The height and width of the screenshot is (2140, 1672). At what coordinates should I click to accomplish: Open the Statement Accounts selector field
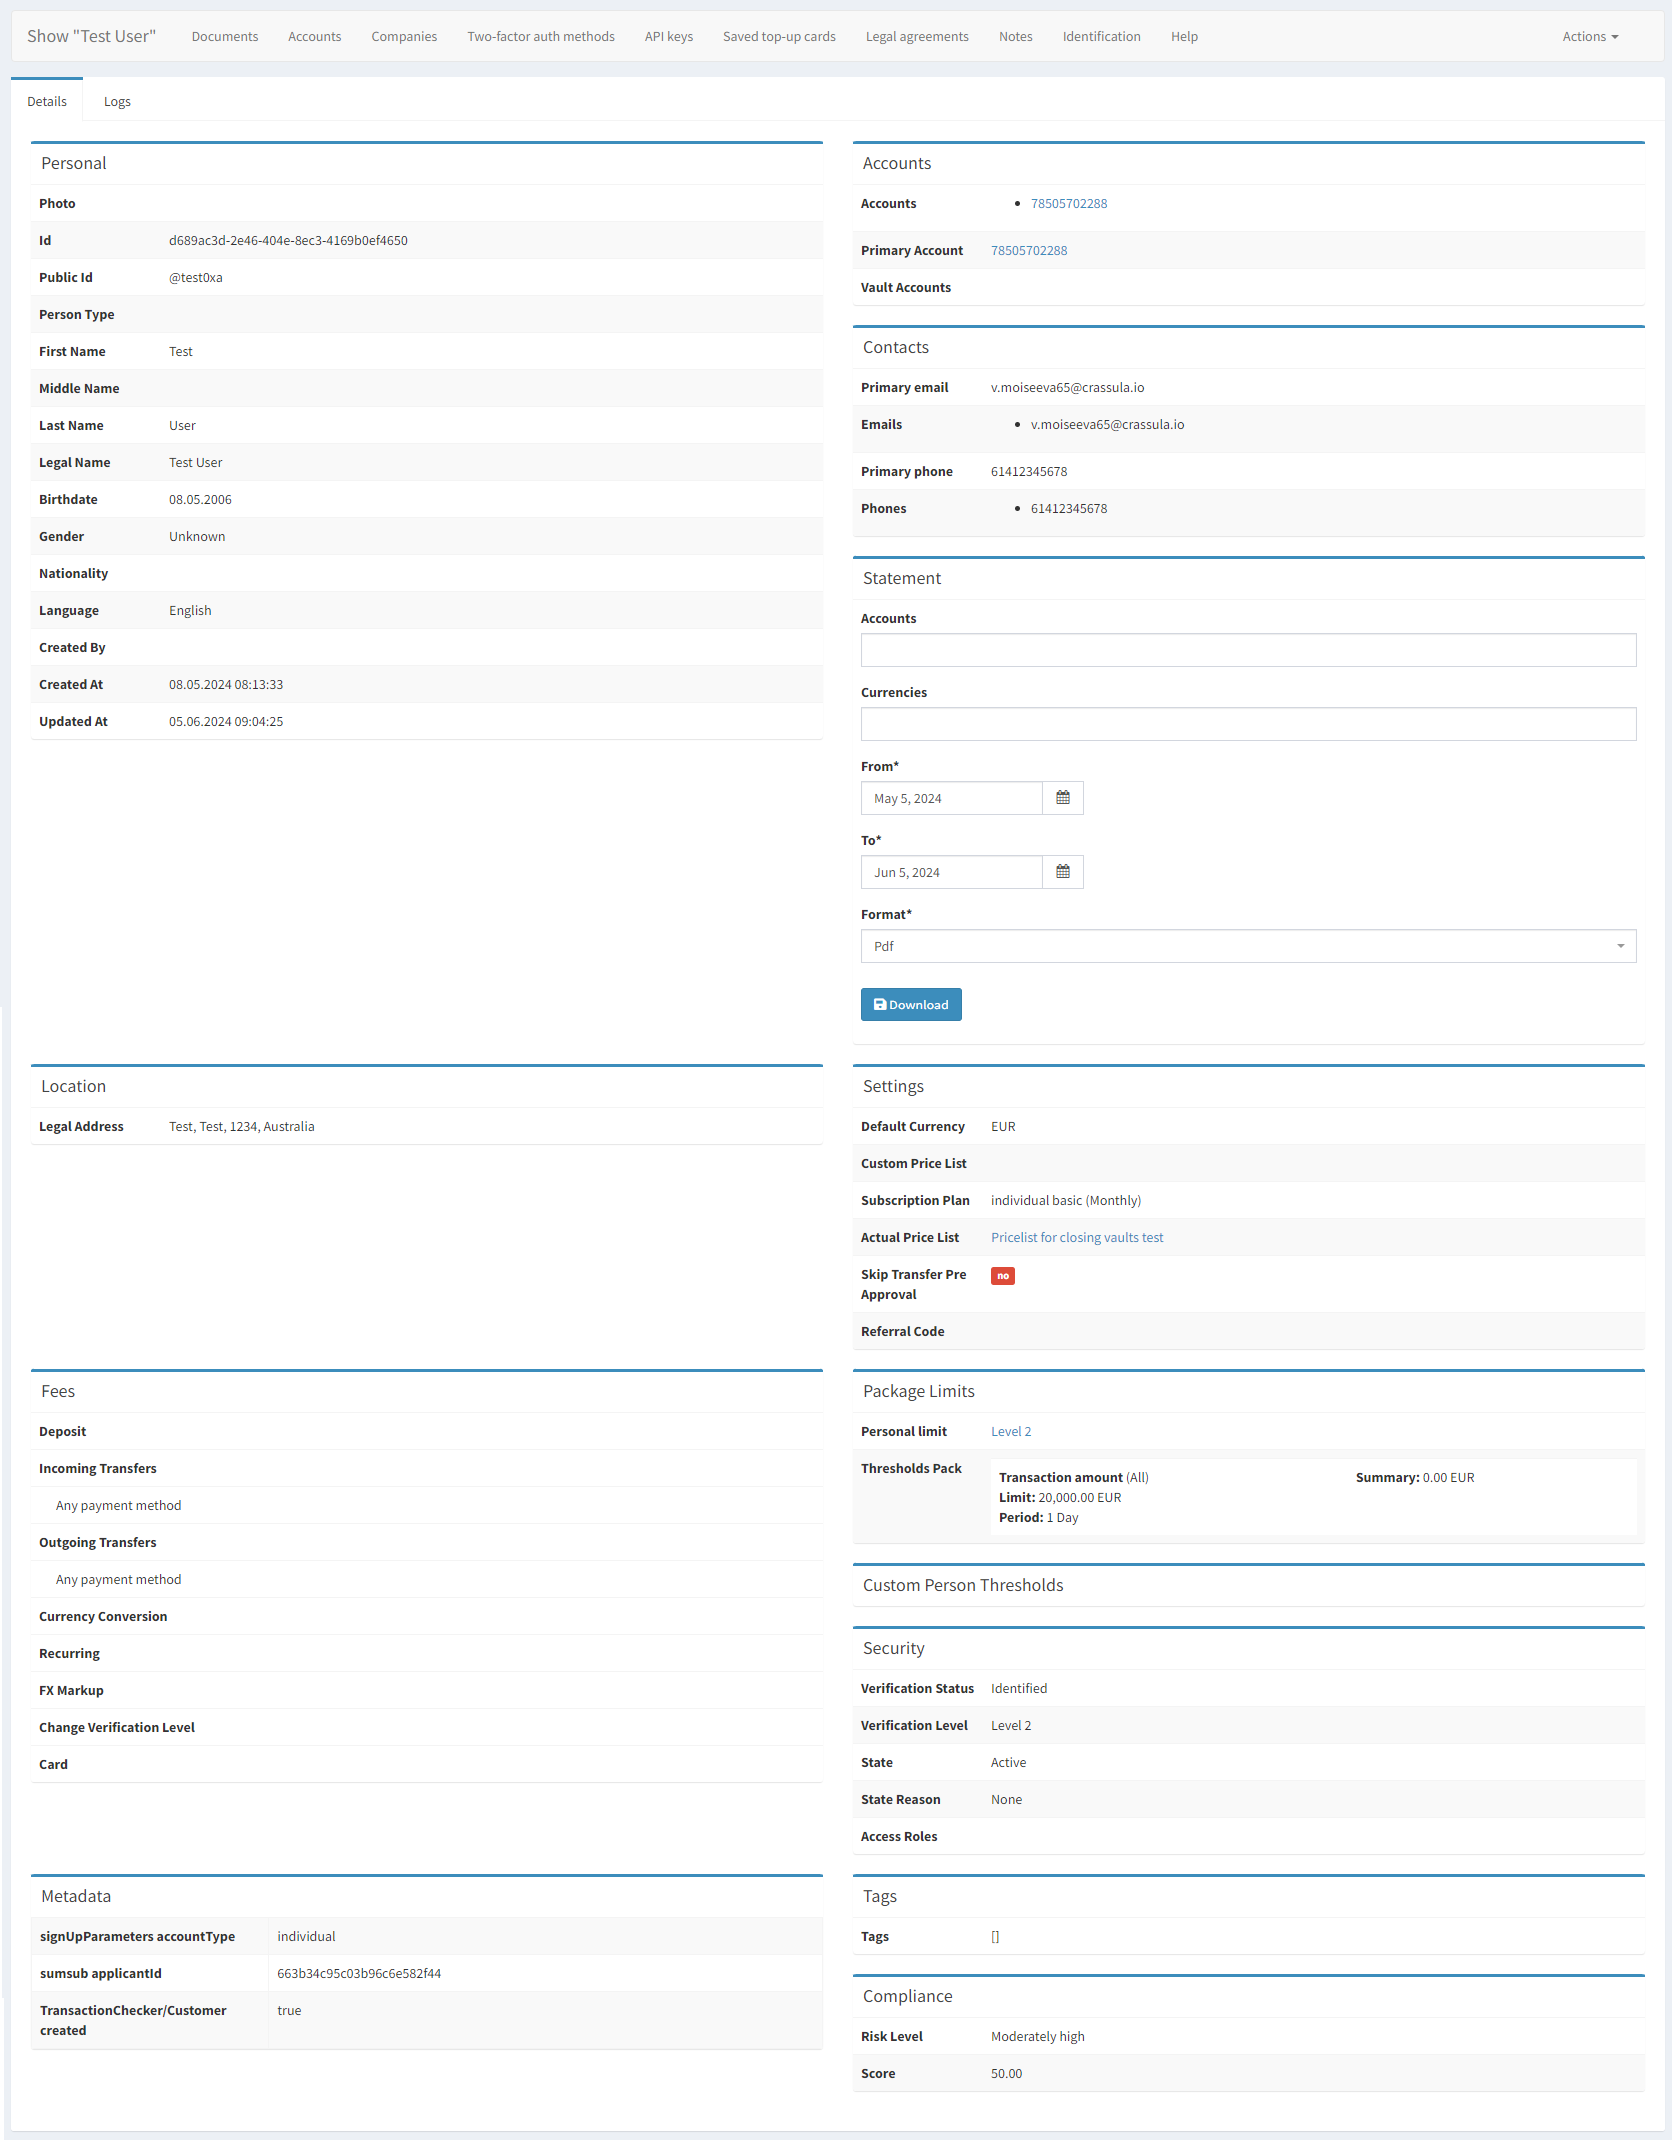[1248, 650]
